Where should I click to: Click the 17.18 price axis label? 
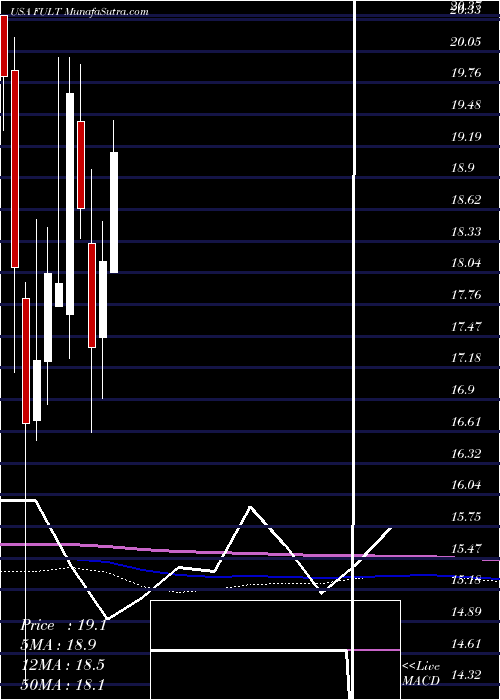[x=466, y=358]
